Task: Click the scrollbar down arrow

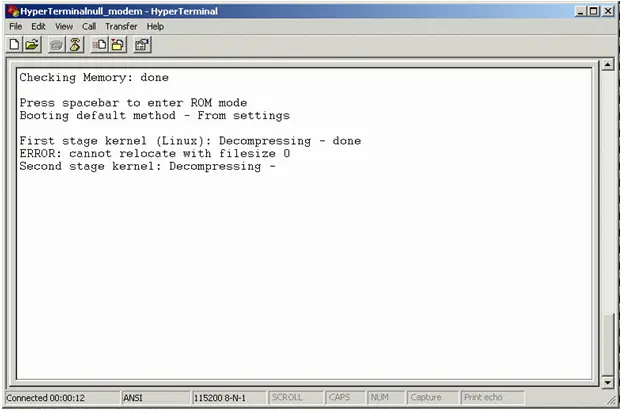Action: point(608,382)
